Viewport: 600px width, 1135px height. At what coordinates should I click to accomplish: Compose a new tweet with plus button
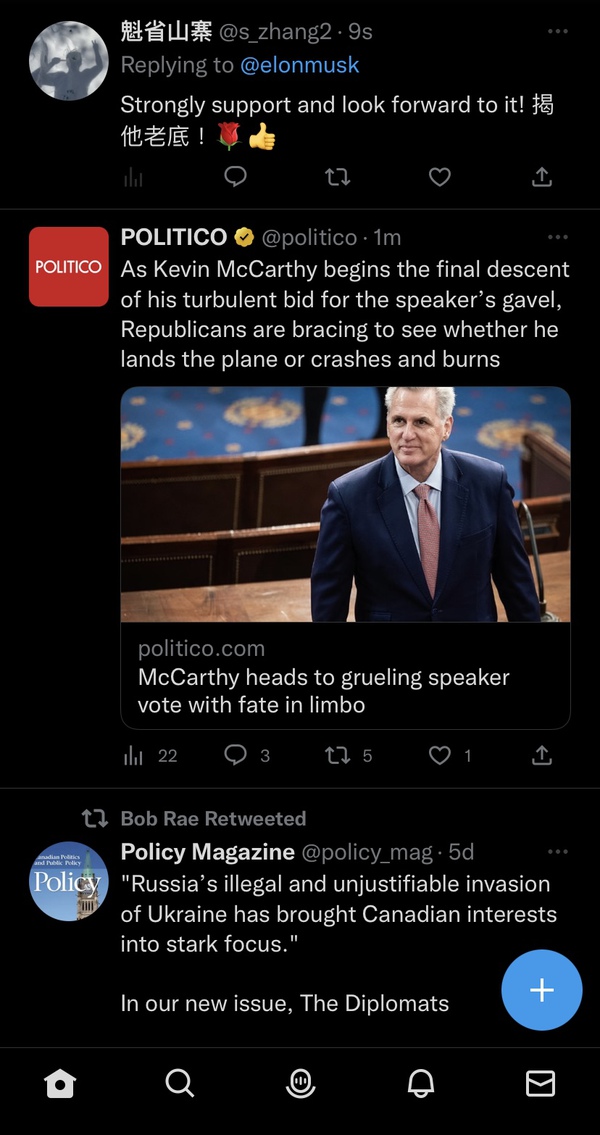541,990
